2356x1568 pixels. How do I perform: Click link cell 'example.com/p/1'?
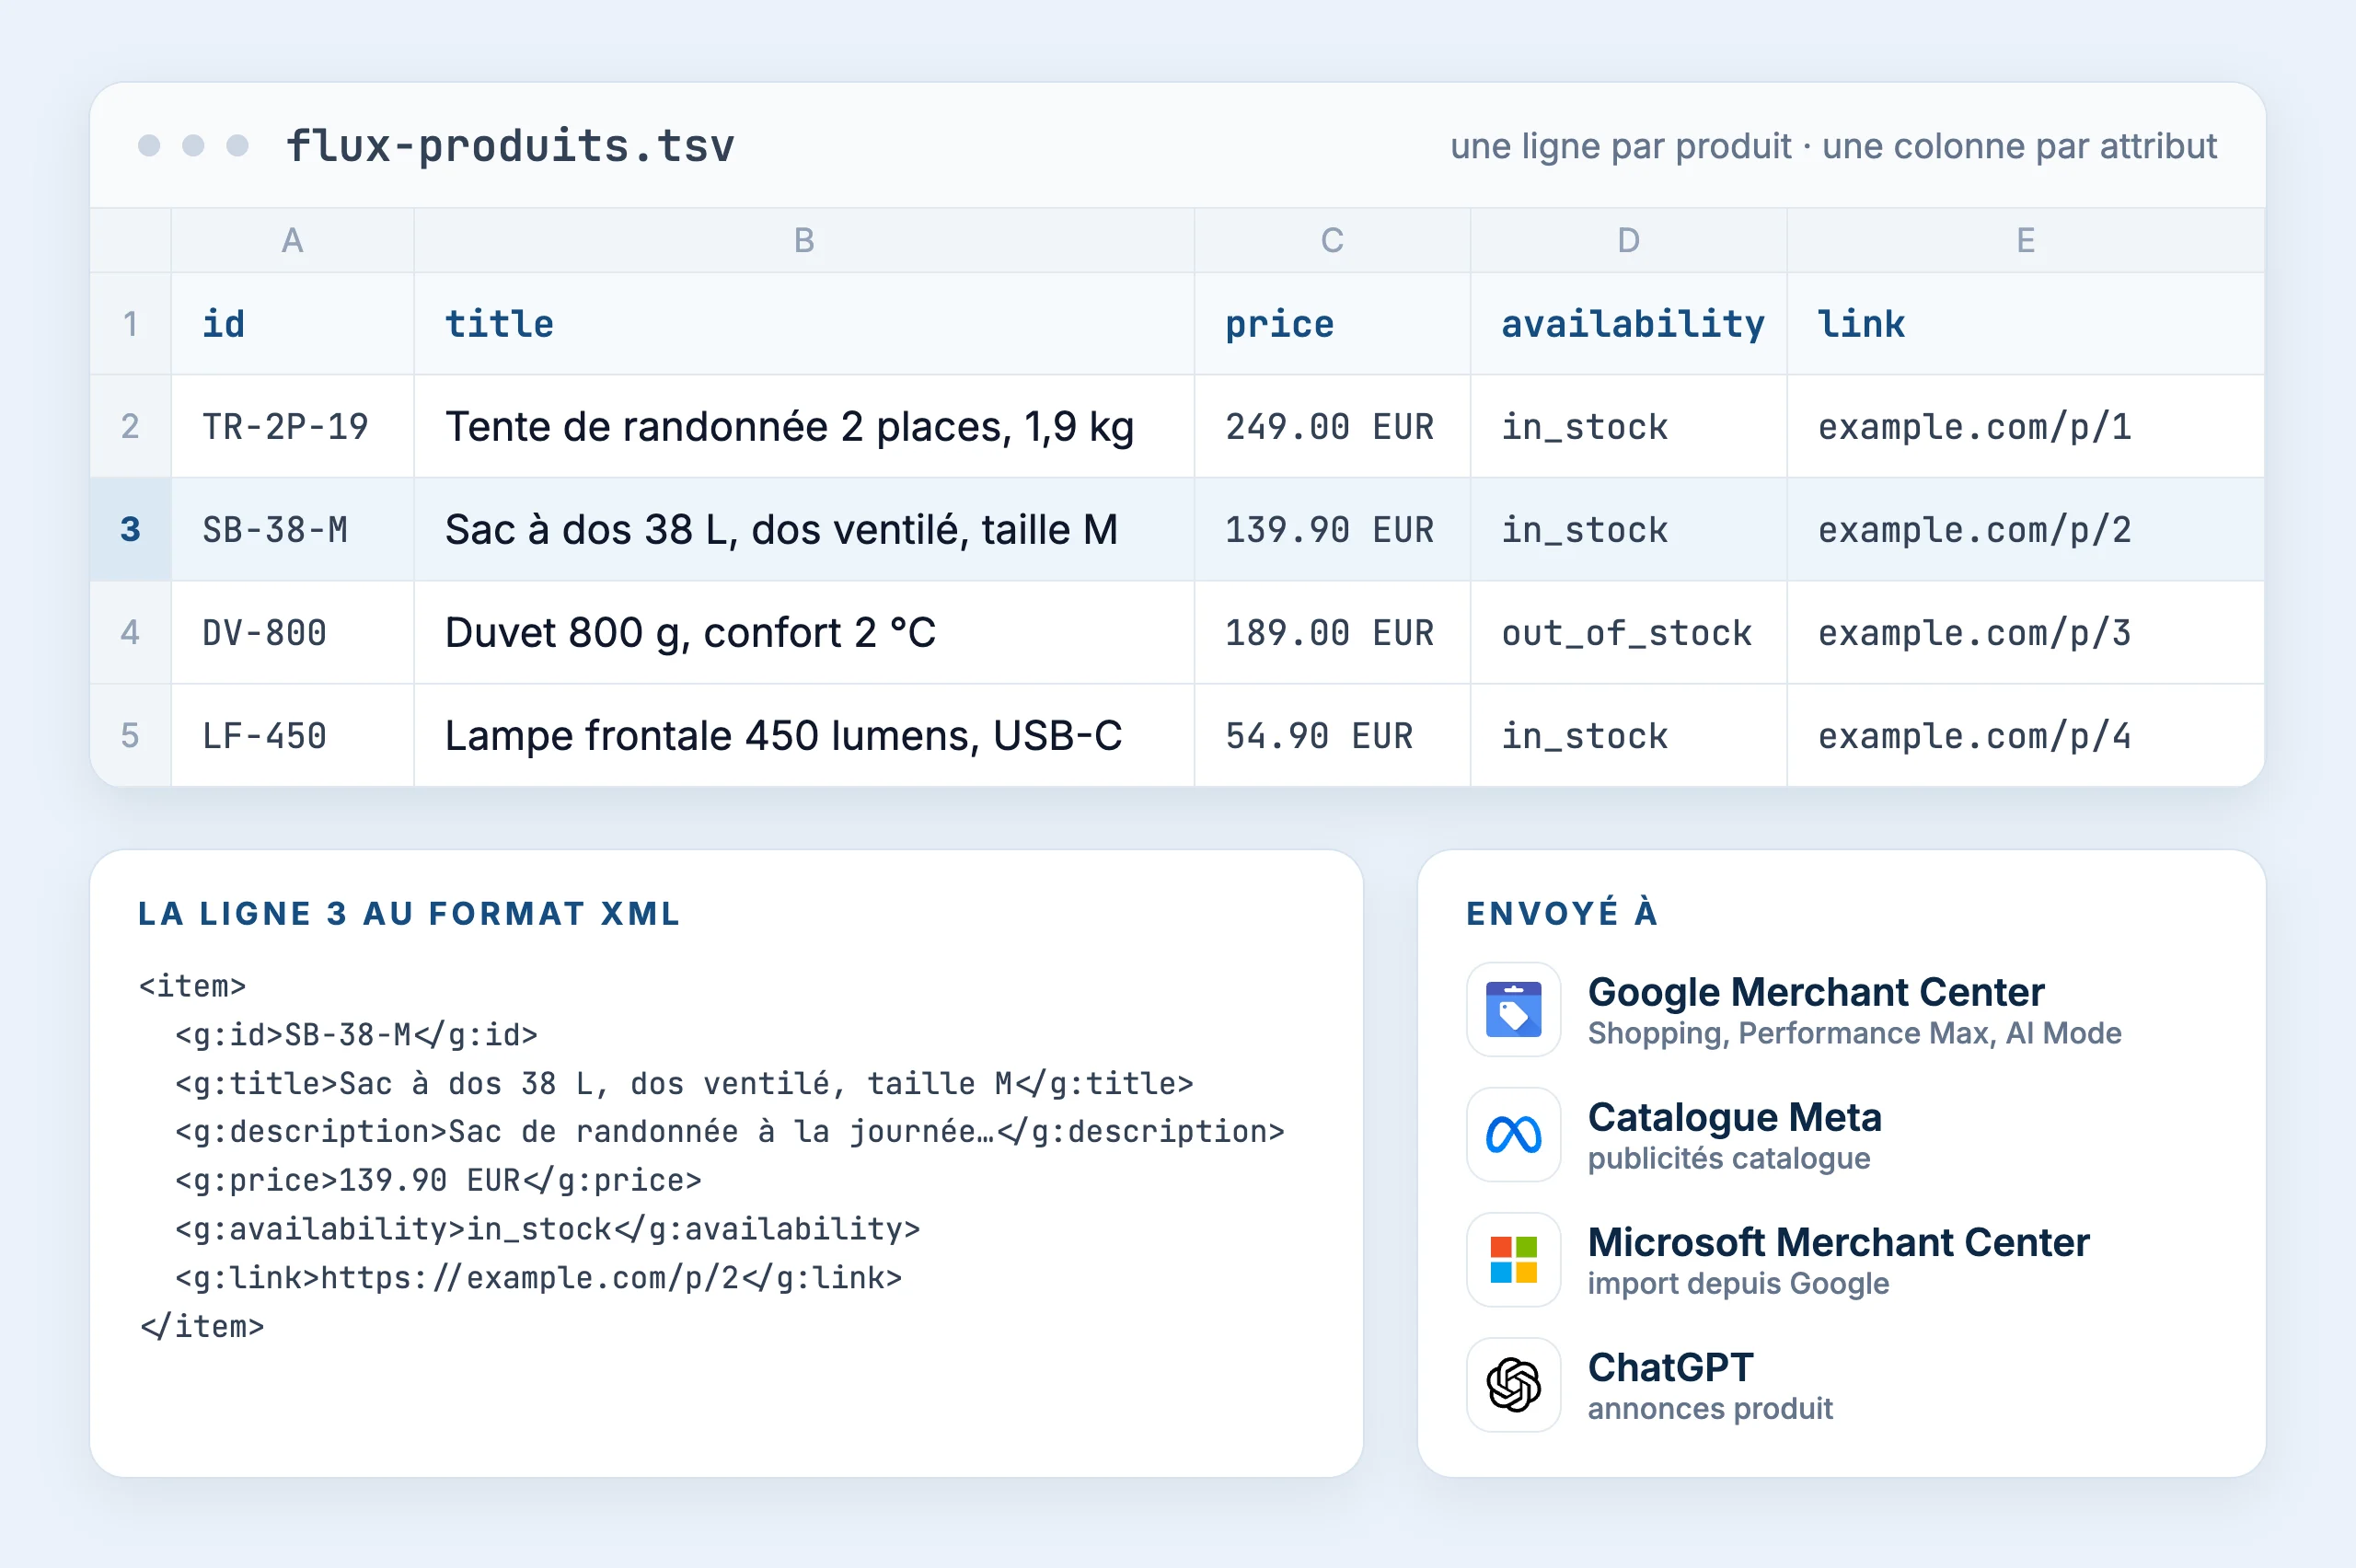pyautogui.click(x=2026, y=427)
